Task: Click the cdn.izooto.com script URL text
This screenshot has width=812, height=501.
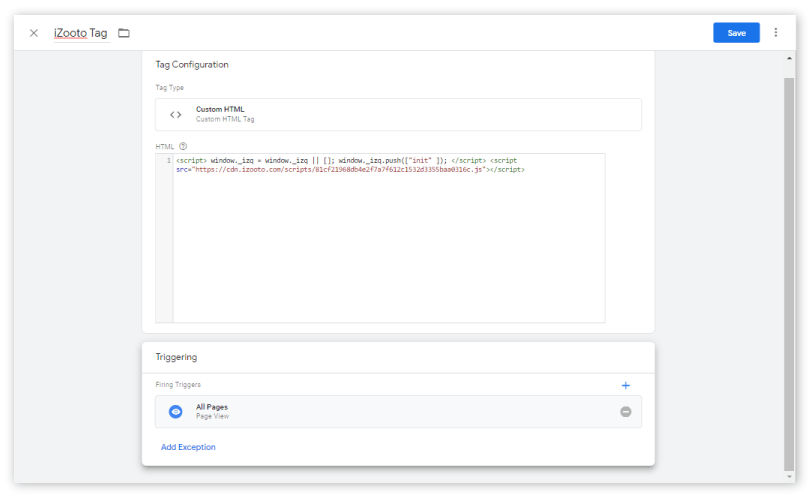Action: pyautogui.click(x=340, y=169)
